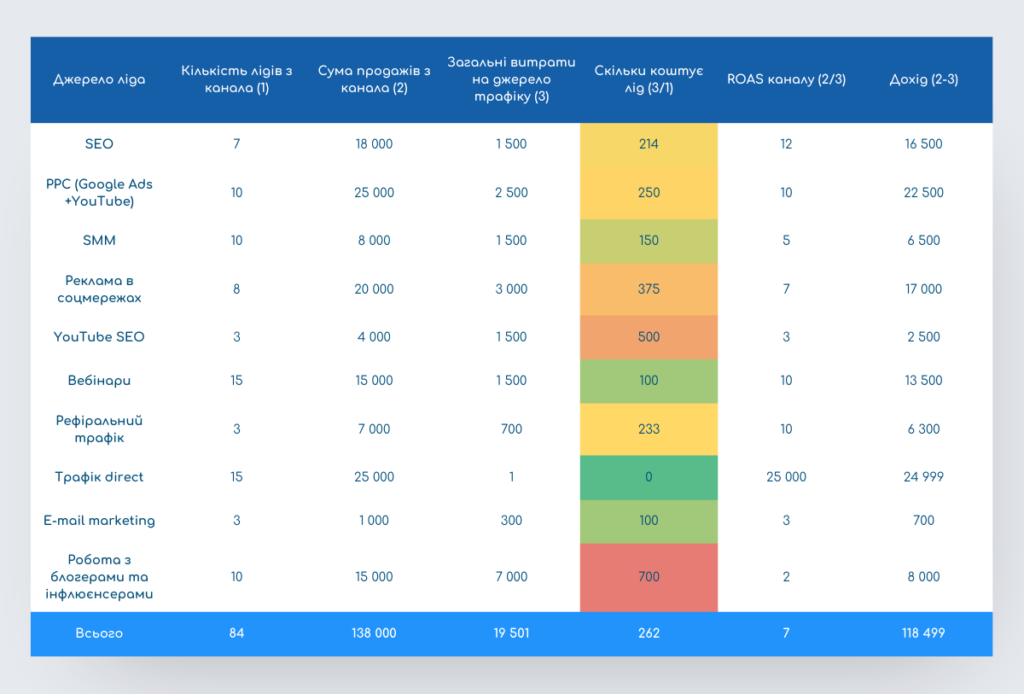The height and width of the screenshot is (694, 1024).
Task: Click the "ROAS каналу (2/3)" column header
Action: click(786, 80)
